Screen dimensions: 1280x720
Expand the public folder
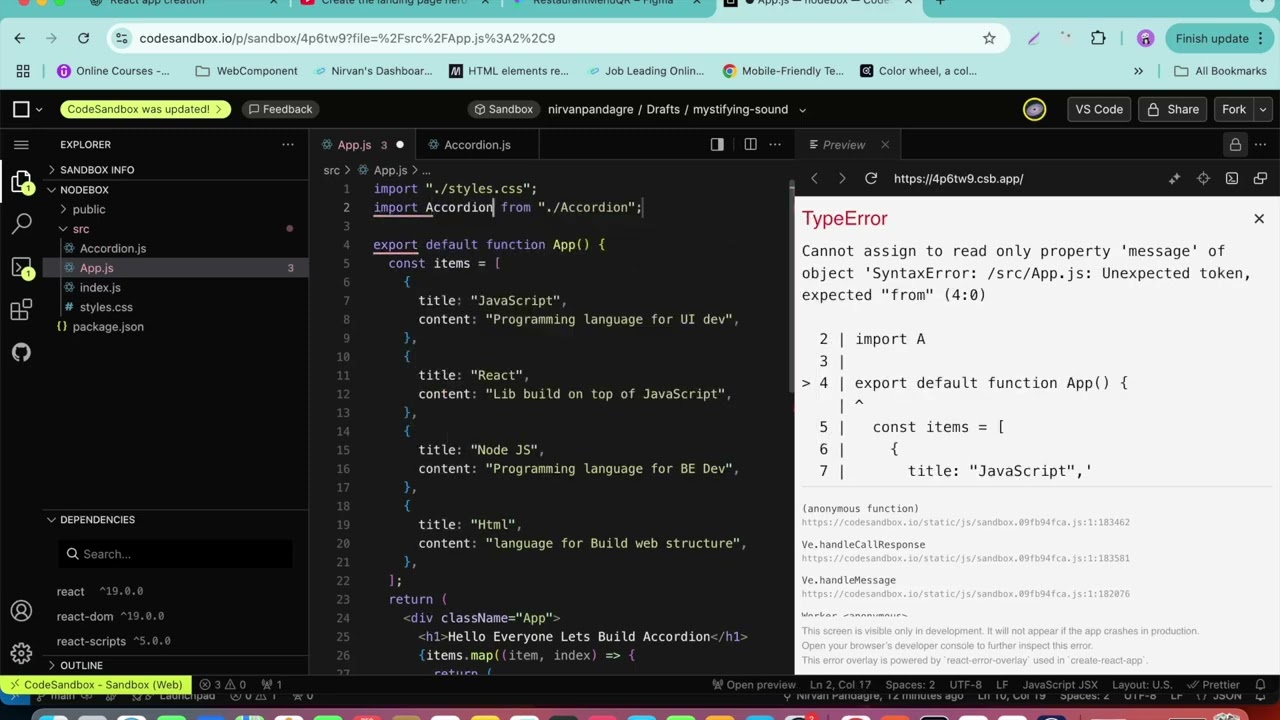pyautogui.click(x=88, y=209)
